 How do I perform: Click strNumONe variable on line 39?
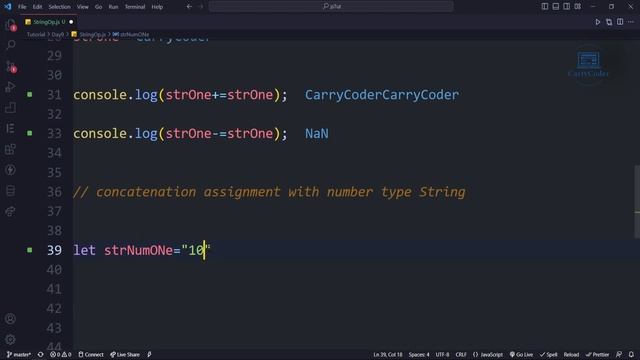[138, 250]
